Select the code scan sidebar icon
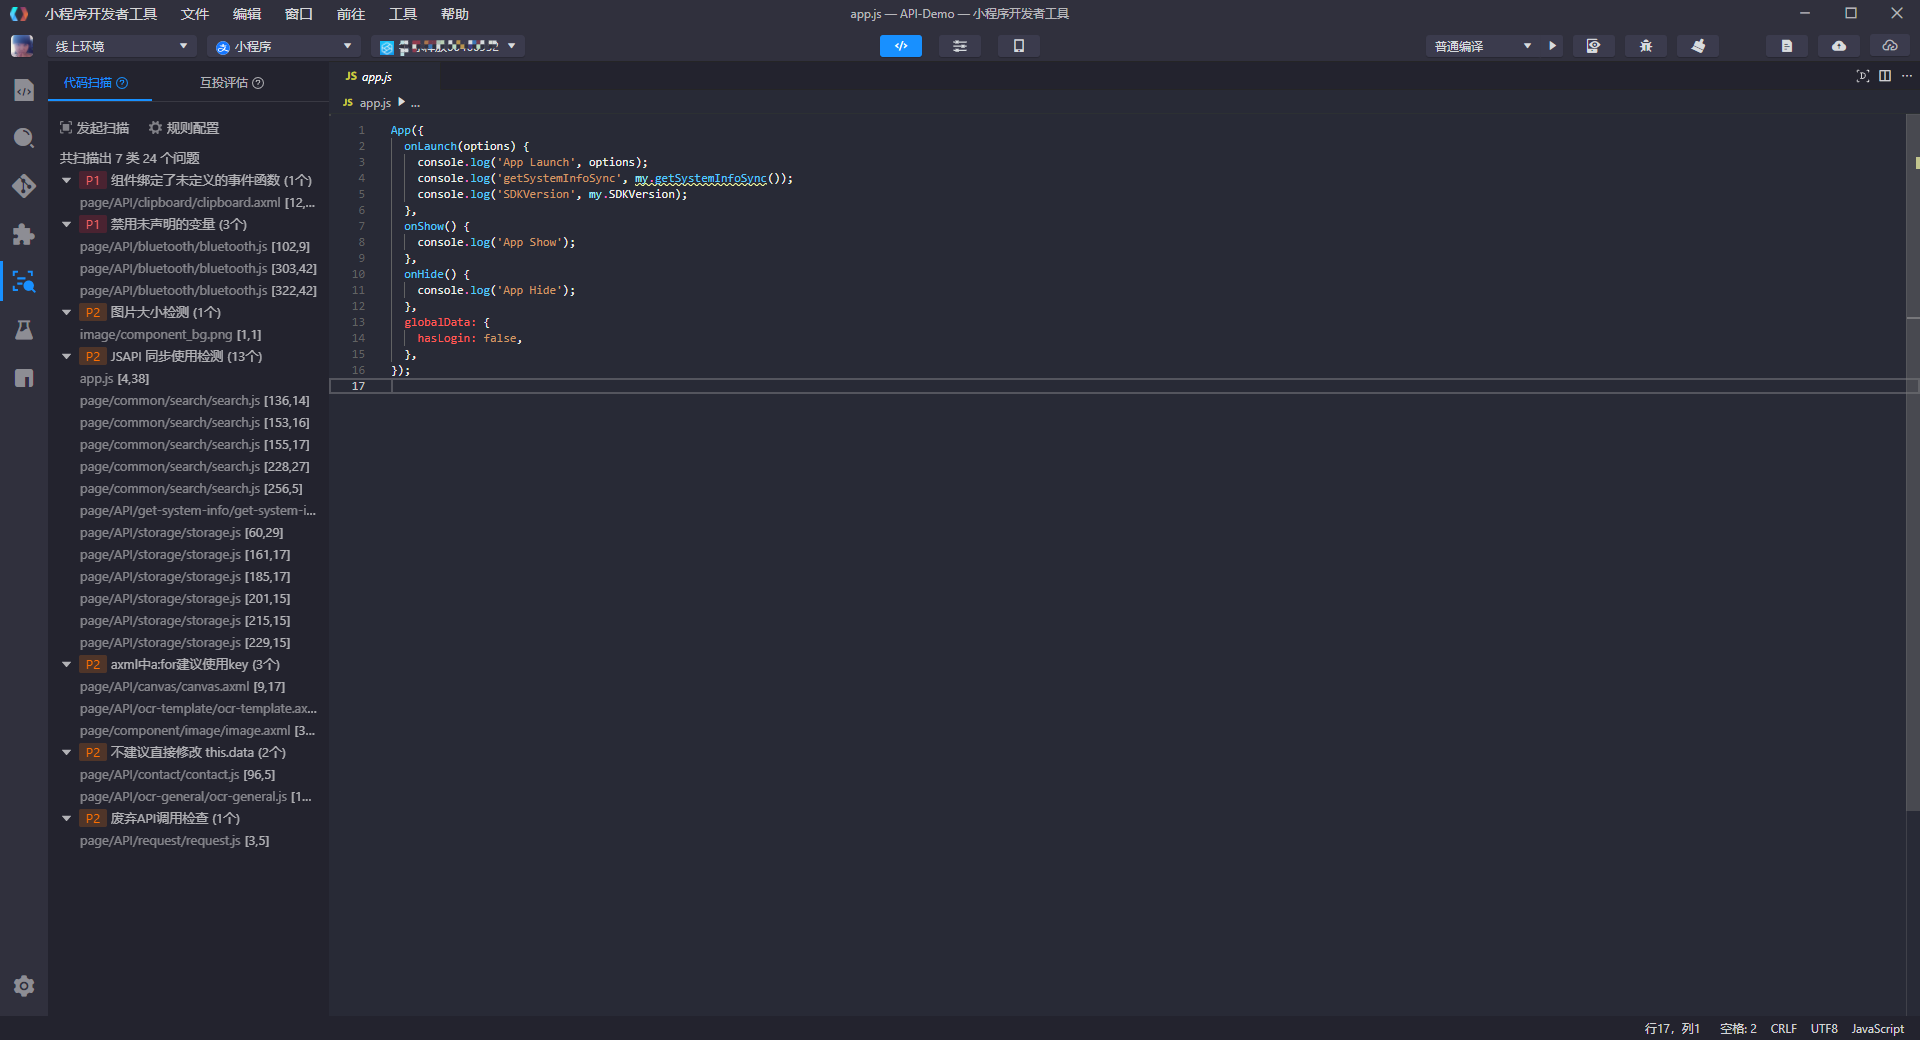The image size is (1920, 1040). click(x=24, y=282)
